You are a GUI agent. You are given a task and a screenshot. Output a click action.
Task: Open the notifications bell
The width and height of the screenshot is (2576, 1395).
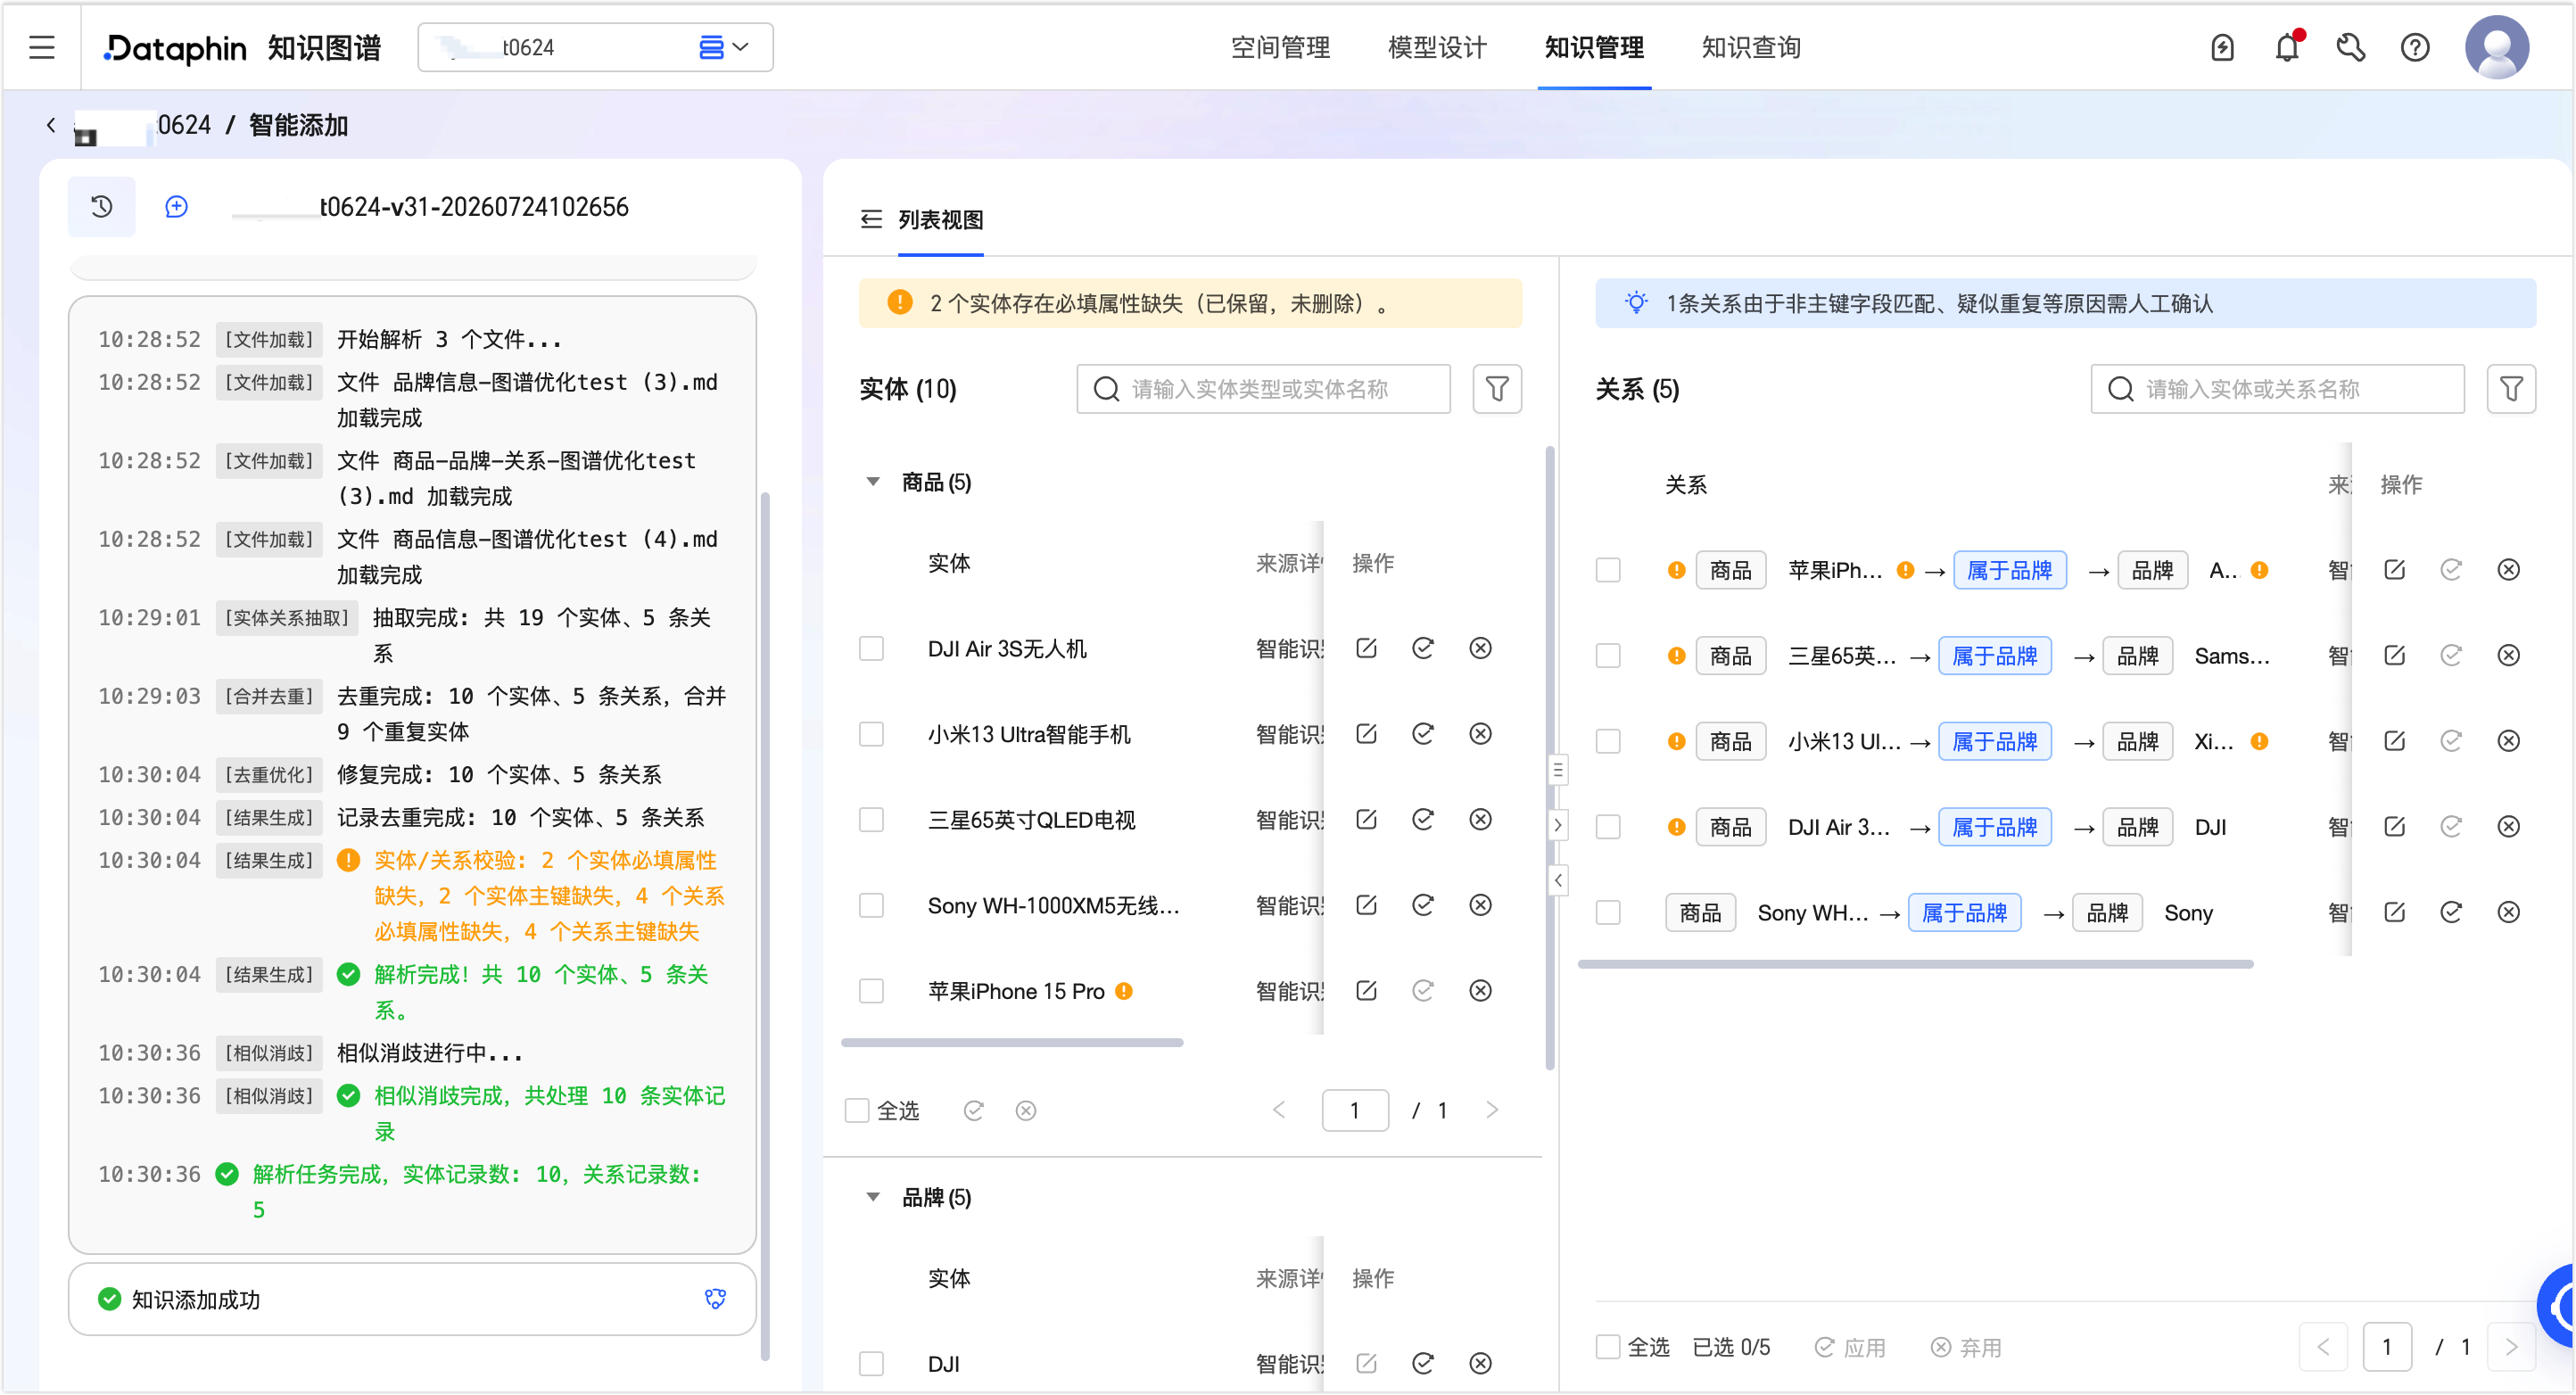2286,47
